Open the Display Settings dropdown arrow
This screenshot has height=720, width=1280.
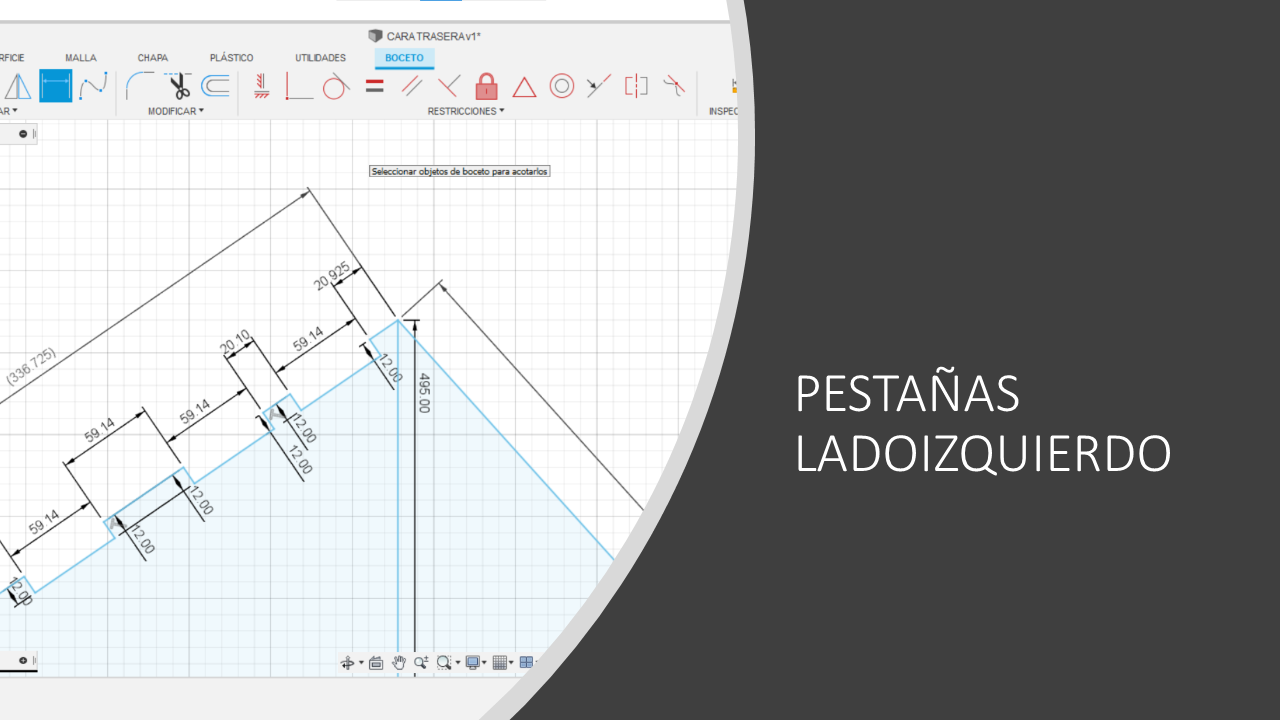point(485,663)
